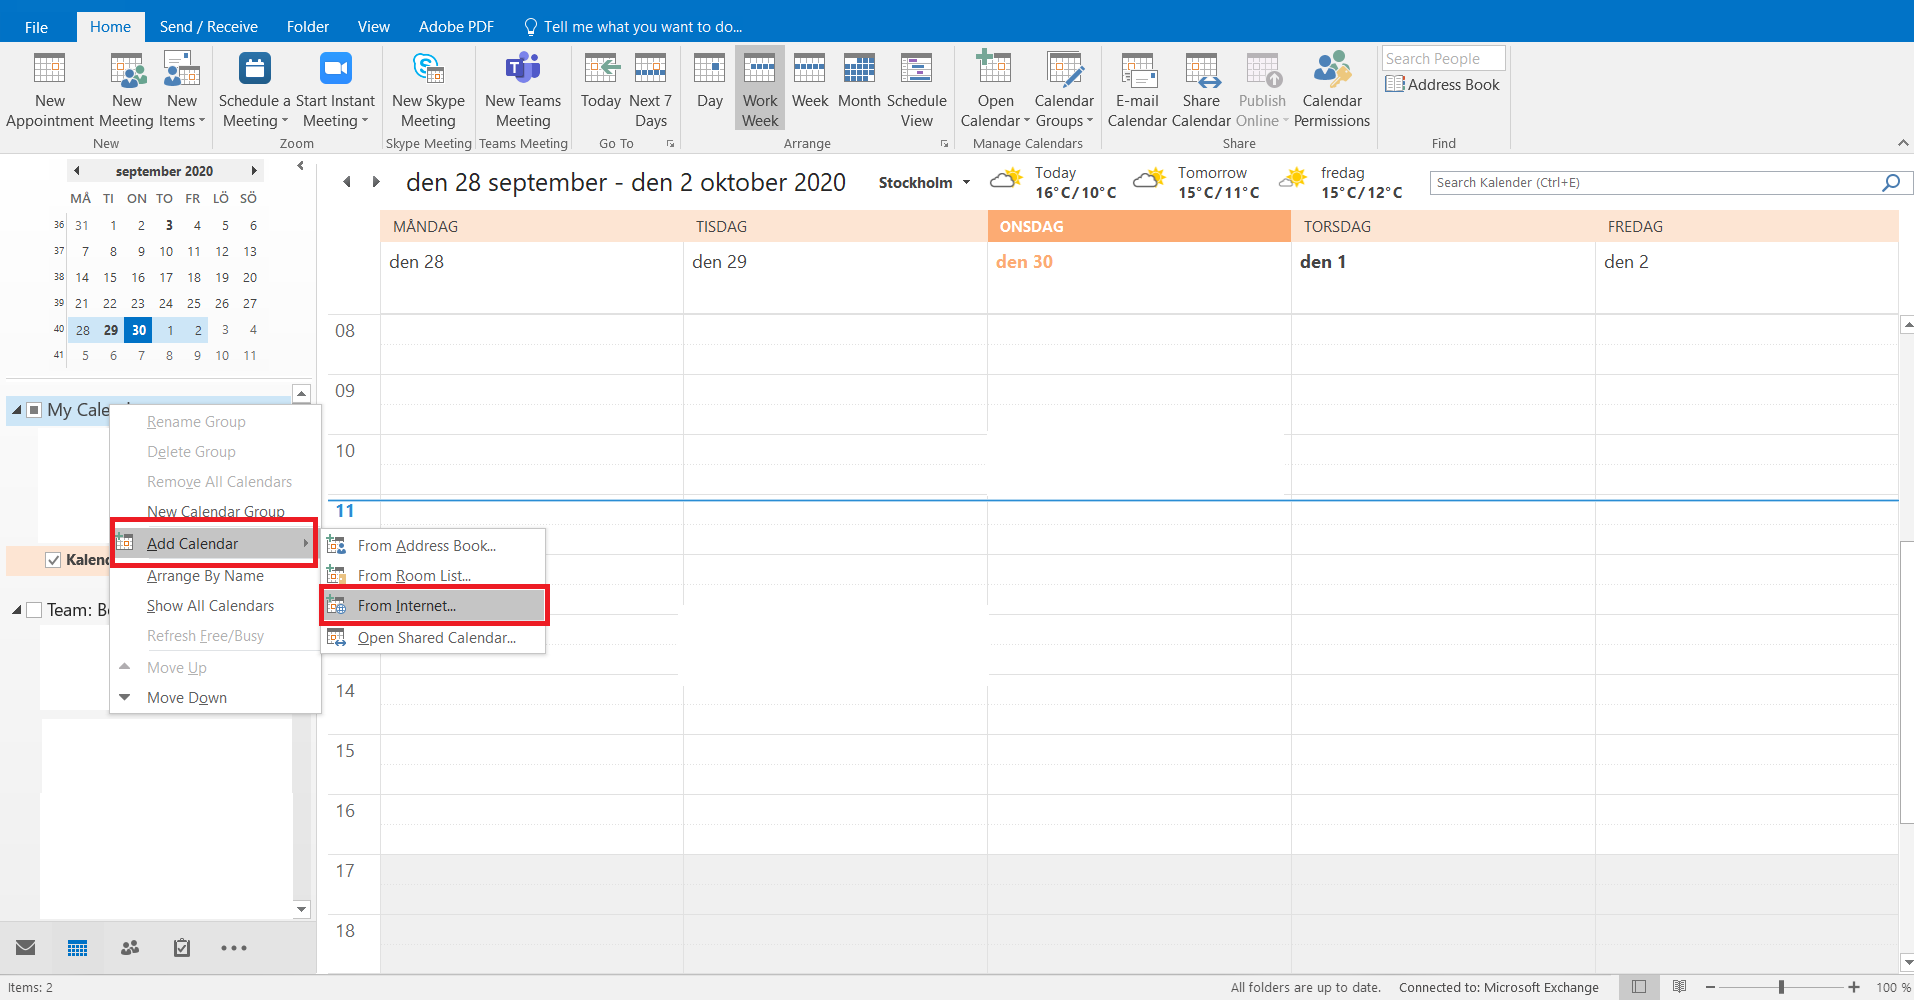Click the Search Kalender input field
This screenshot has height=1000, width=1914.
(1655, 183)
